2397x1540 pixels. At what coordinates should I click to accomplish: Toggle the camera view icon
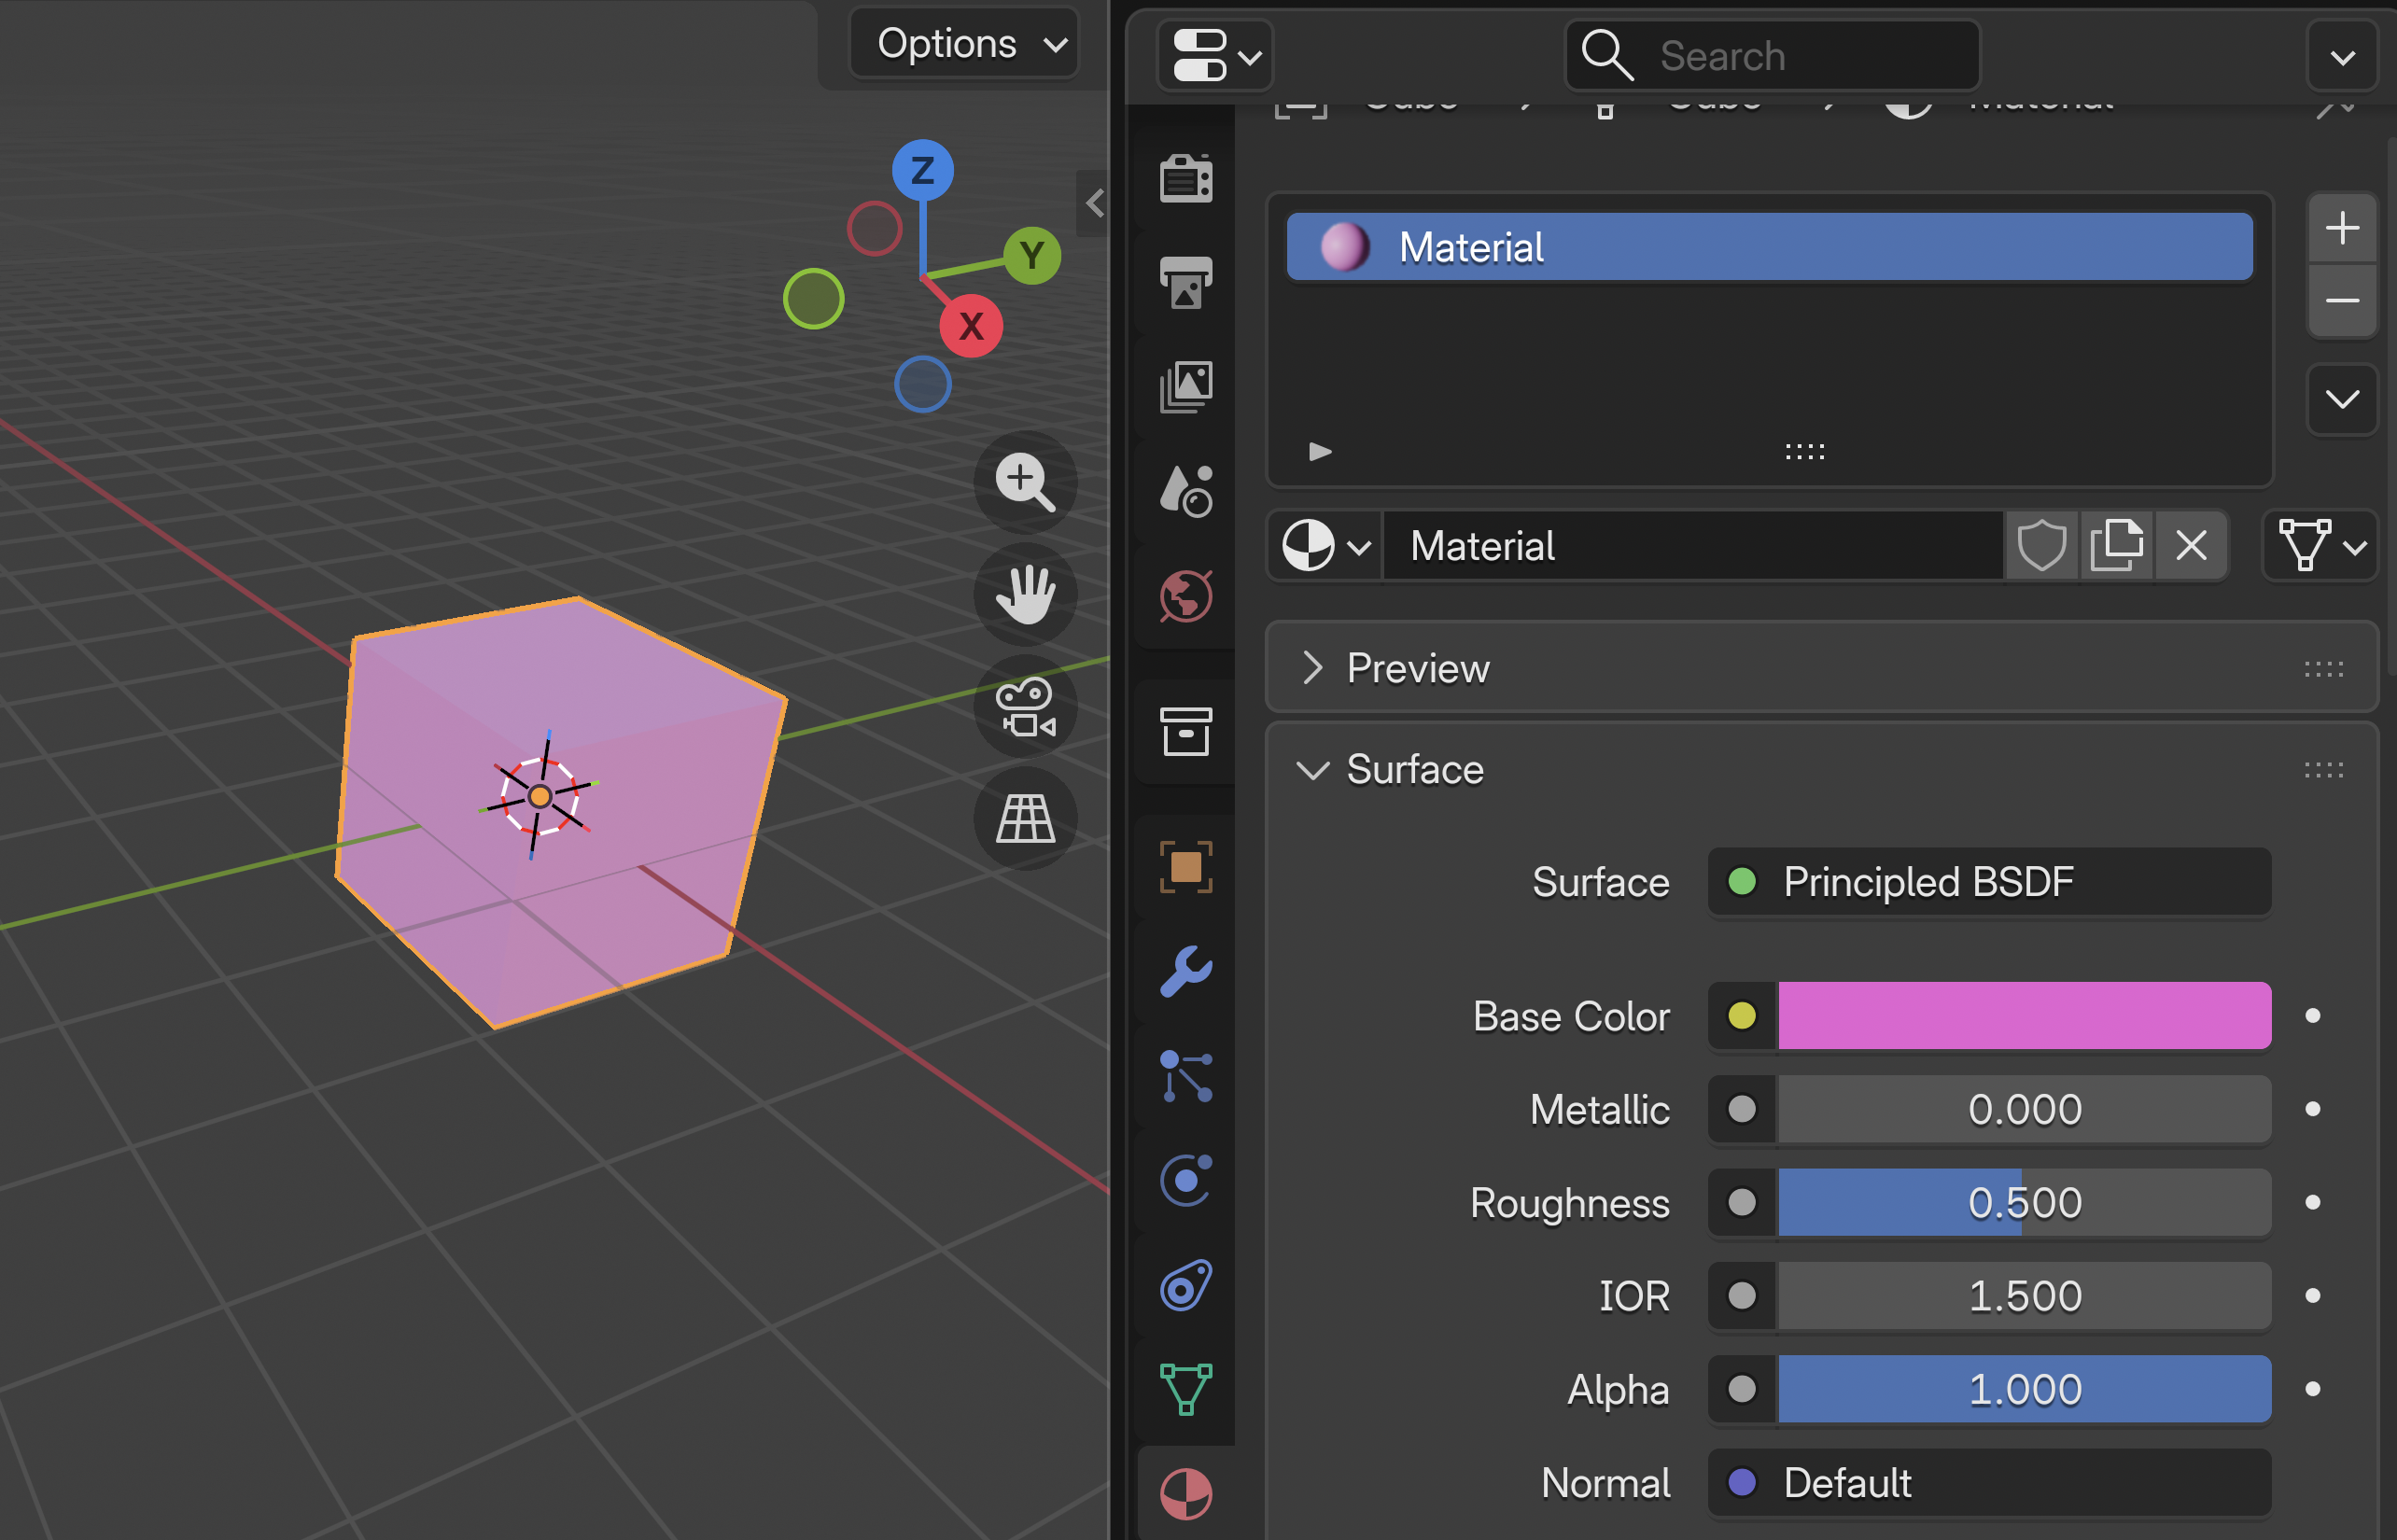1025,706
